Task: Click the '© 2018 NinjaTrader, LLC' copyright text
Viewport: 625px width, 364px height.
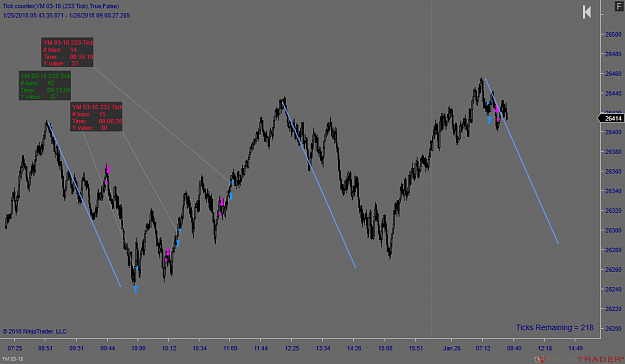Action: 35,331
